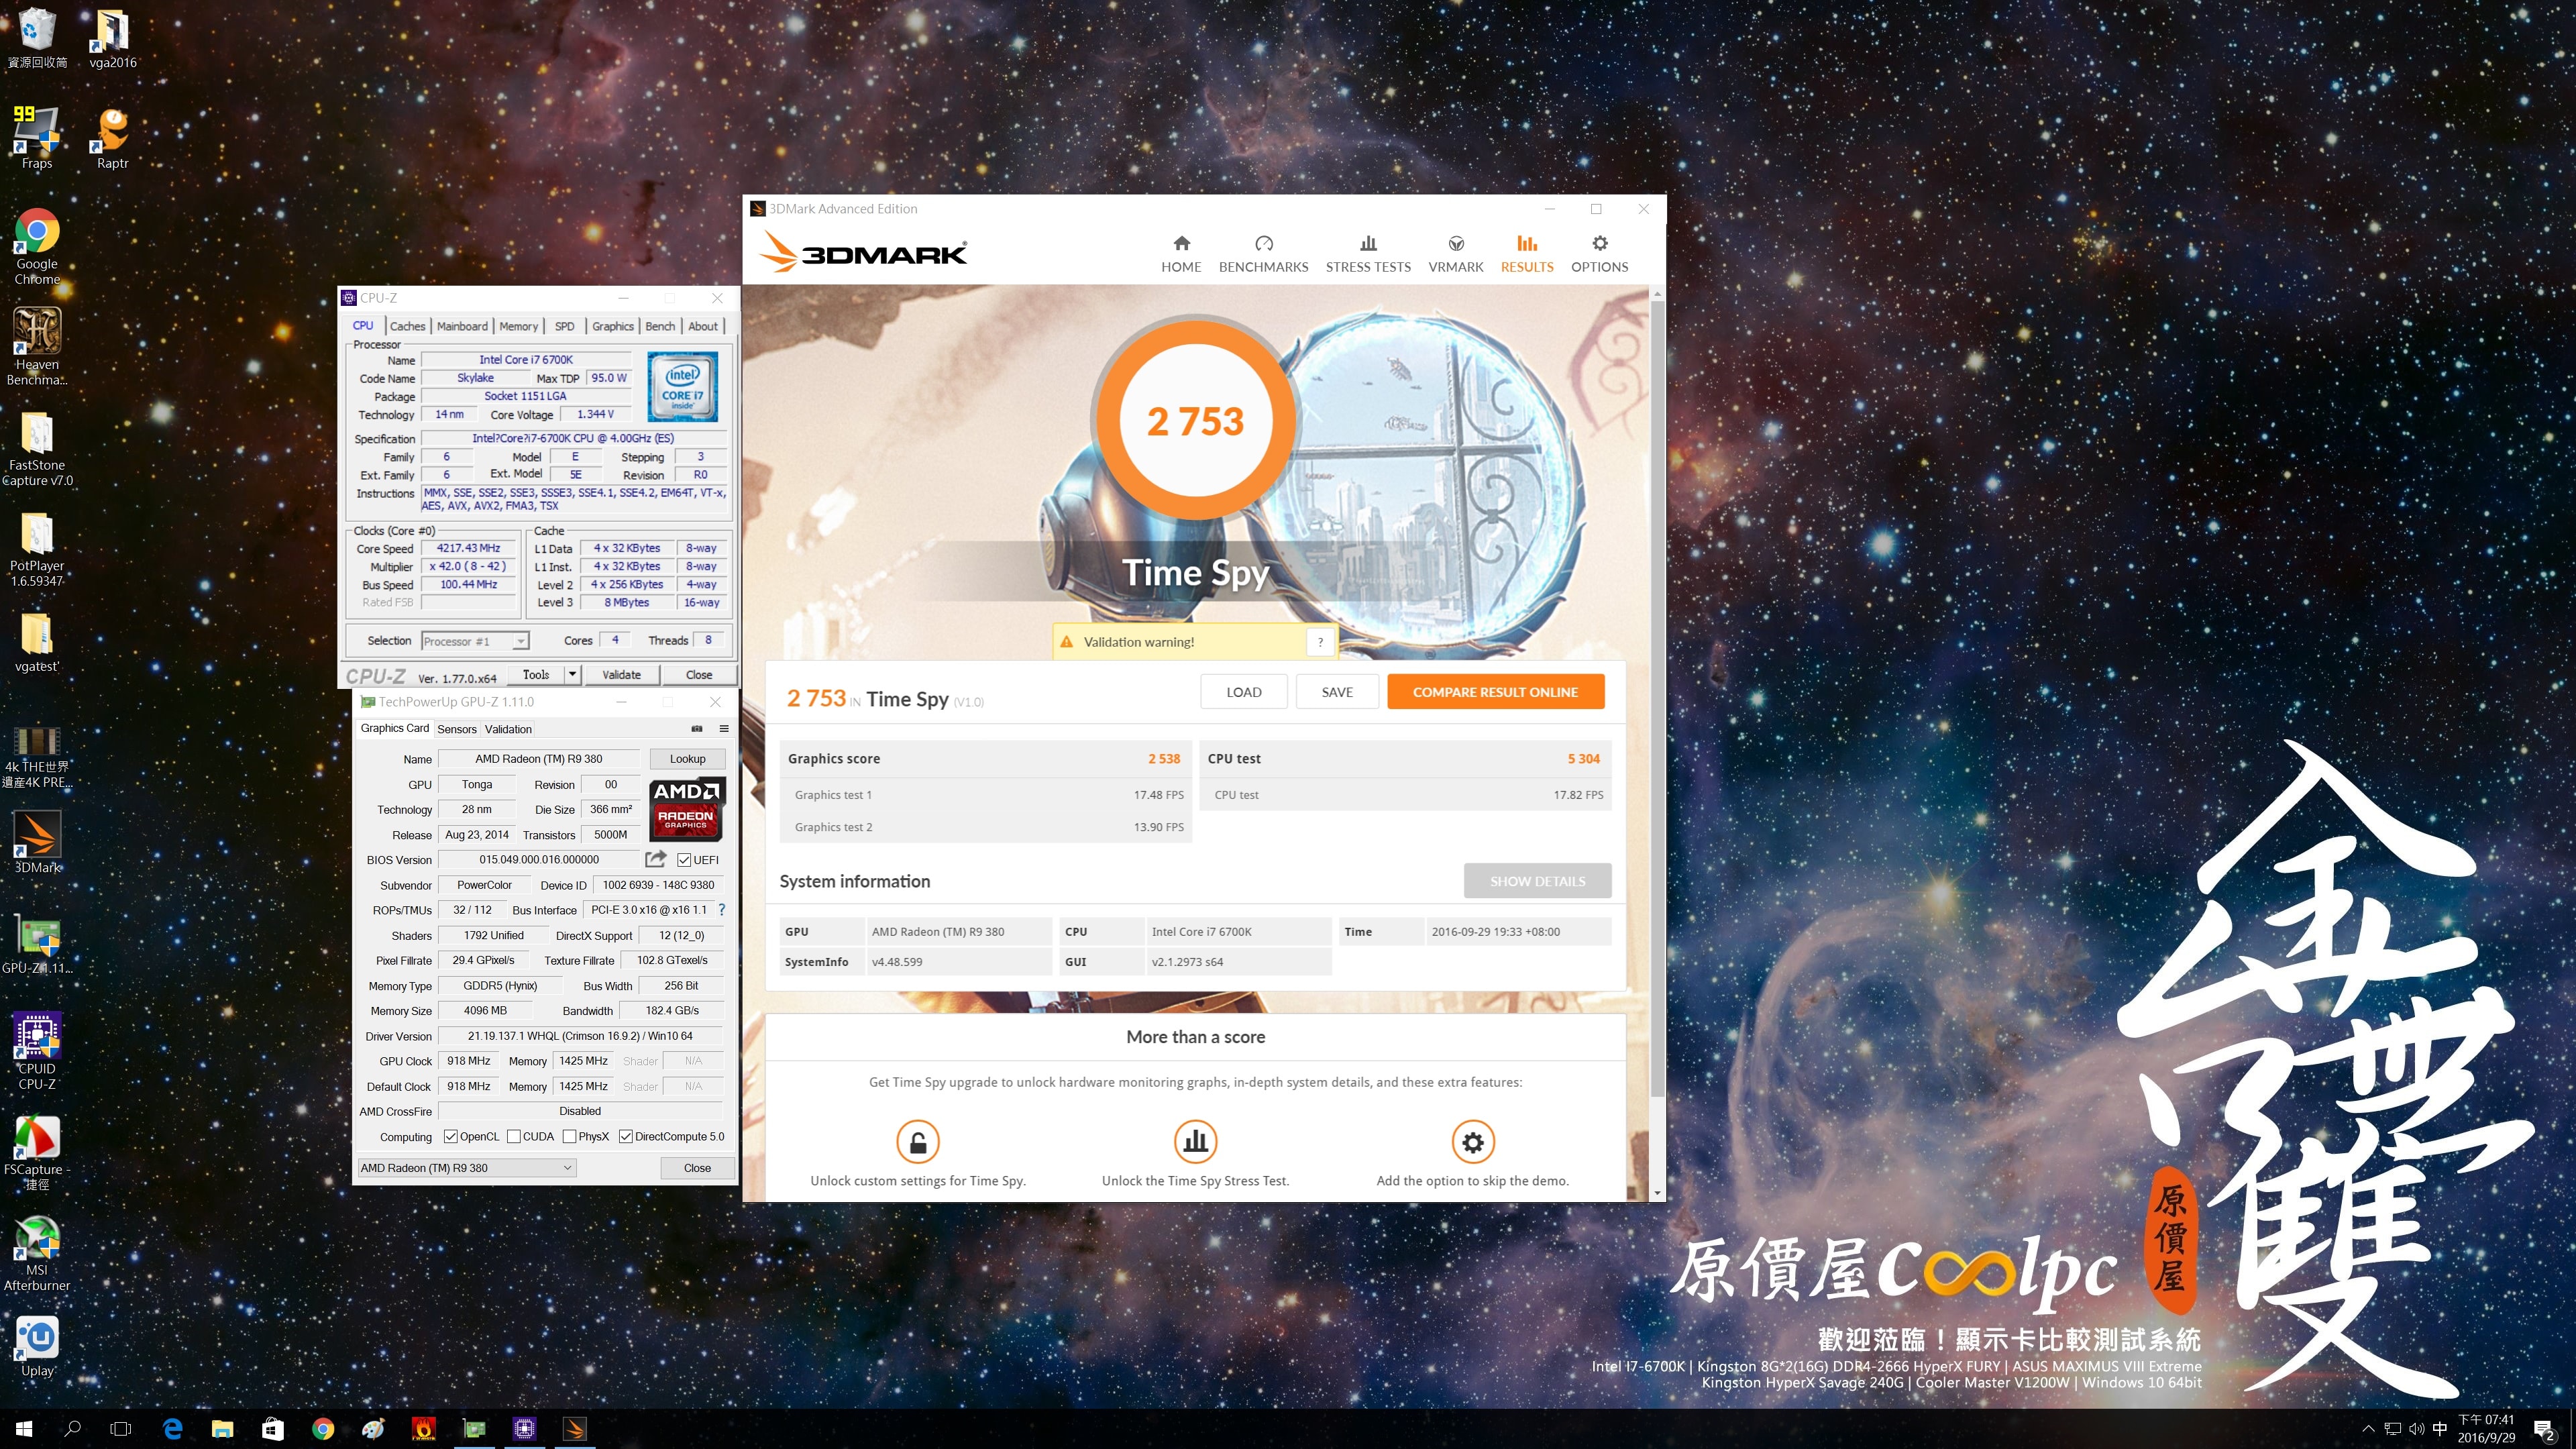This screenshot has width=2576, height=1449.
Task: Open the Windows Start menu
Action: 24,1429
